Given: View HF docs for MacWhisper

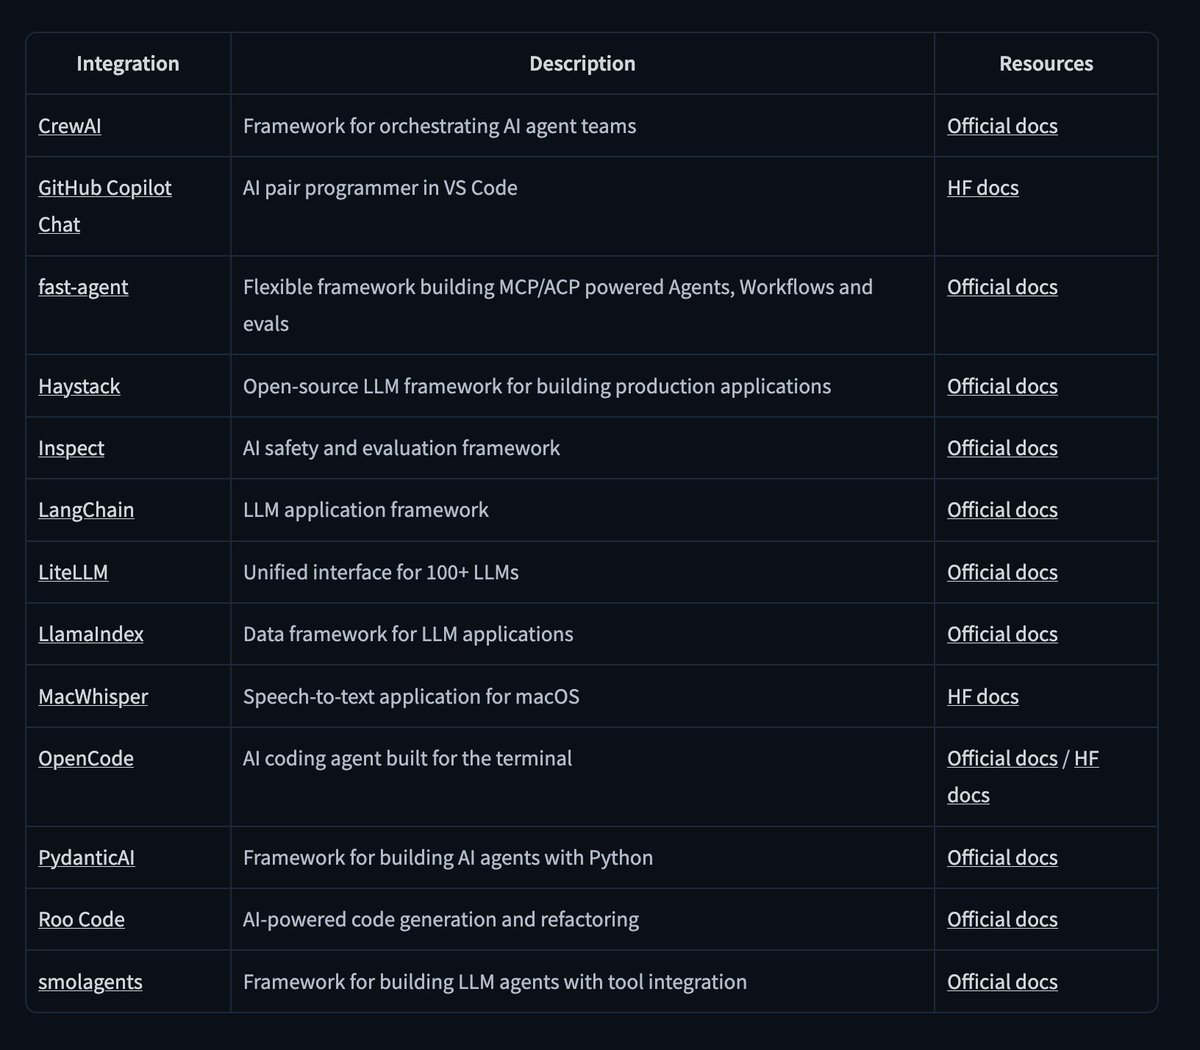Looking at the screenshot, I should pyautogui.click(x=983, y=696).
